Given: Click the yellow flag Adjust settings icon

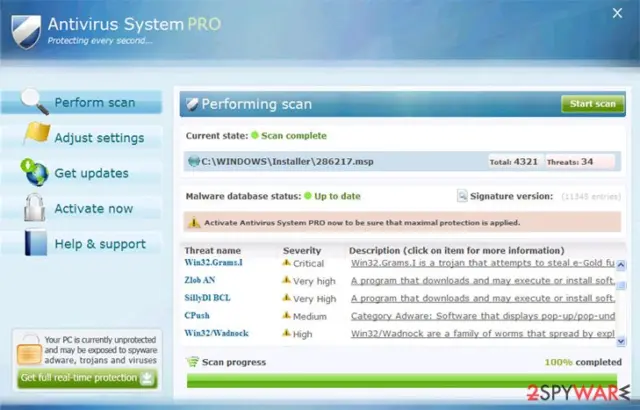Looking at the screenshot, I should [x=37, y=133].
